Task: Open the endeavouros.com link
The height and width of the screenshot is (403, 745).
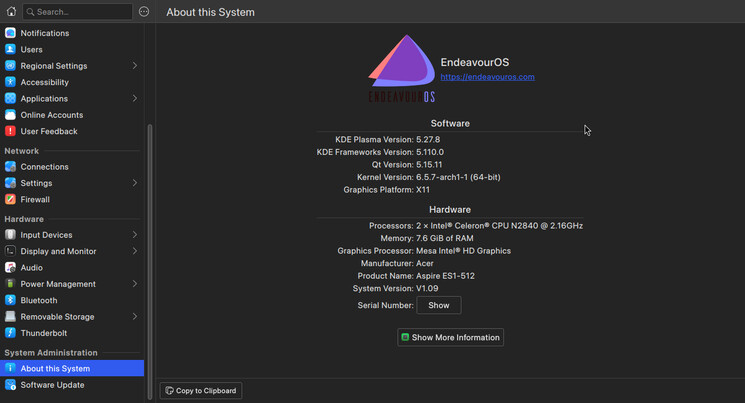Action: coord(487,77)
